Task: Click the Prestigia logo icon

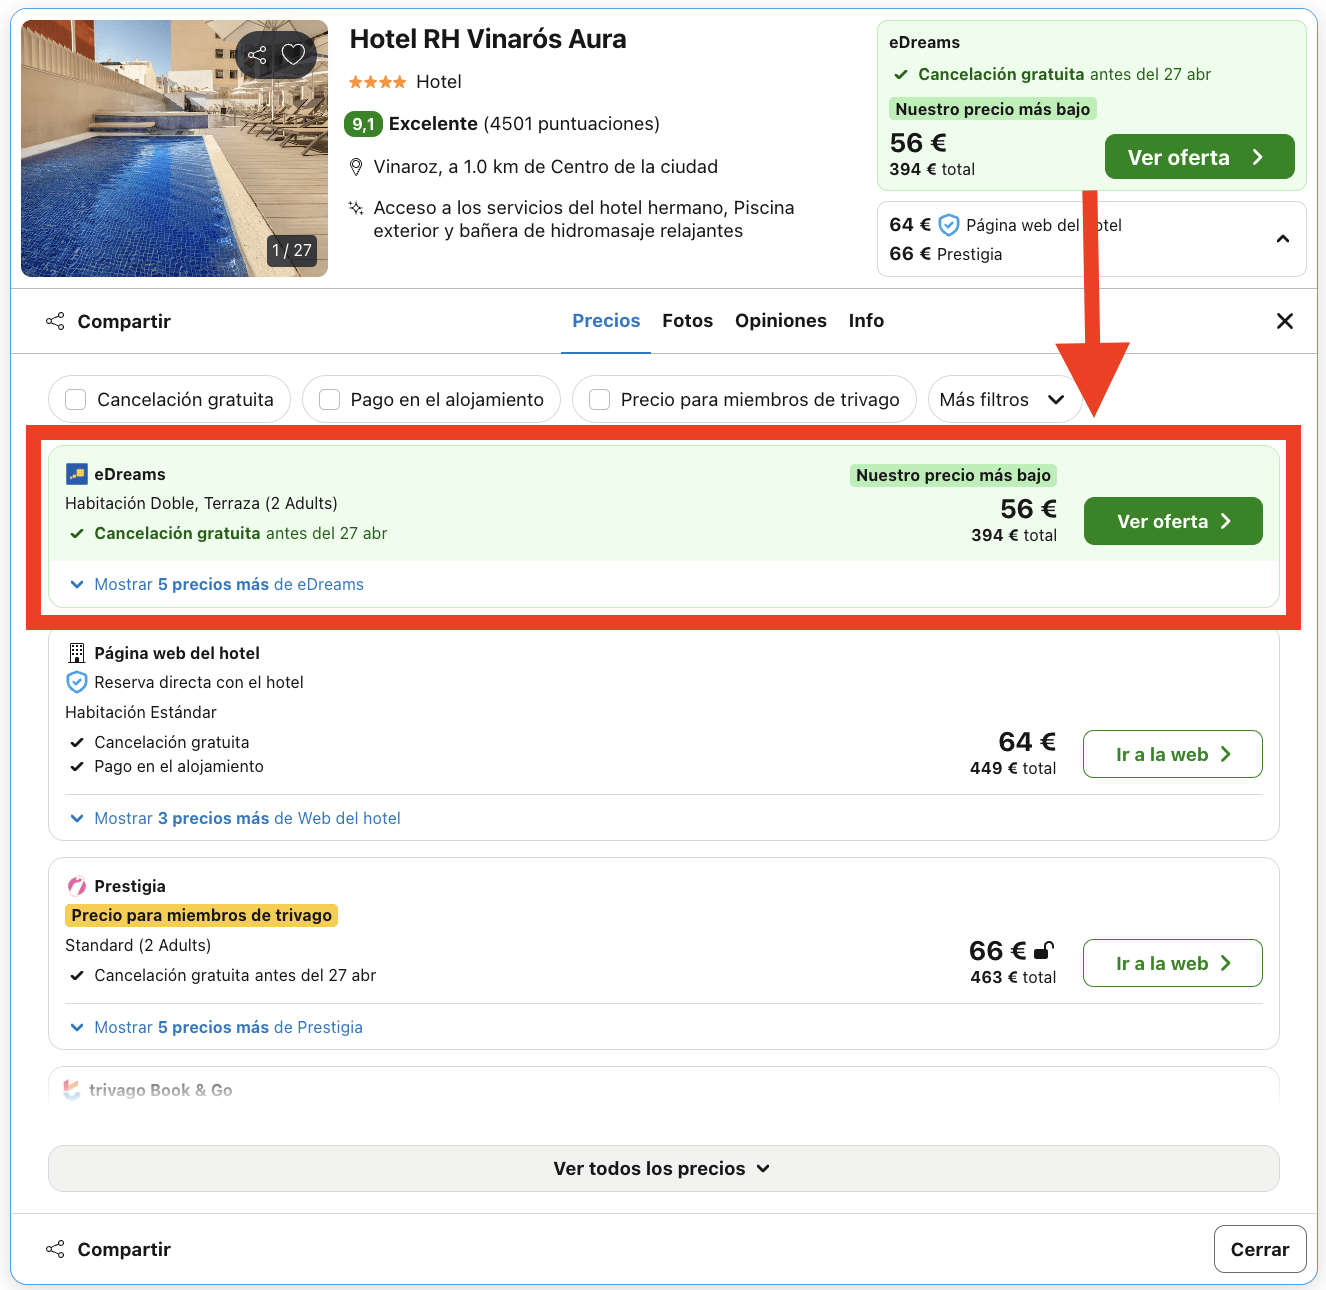Action: (77, 886)
